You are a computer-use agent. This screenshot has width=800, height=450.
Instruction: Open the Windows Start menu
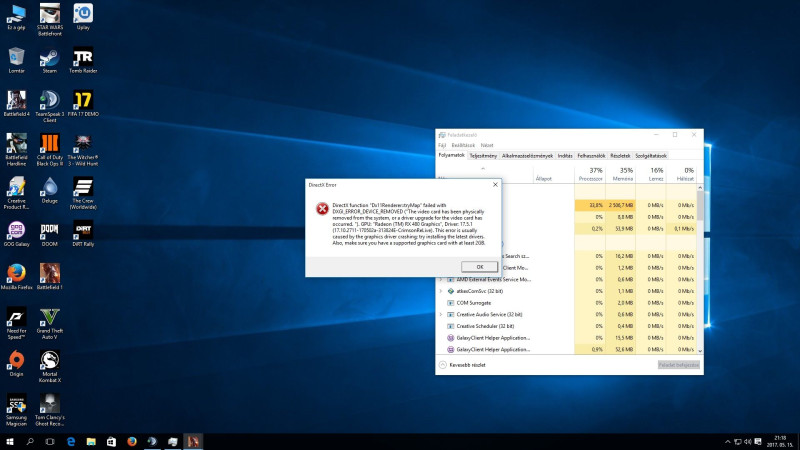point(10,441)
